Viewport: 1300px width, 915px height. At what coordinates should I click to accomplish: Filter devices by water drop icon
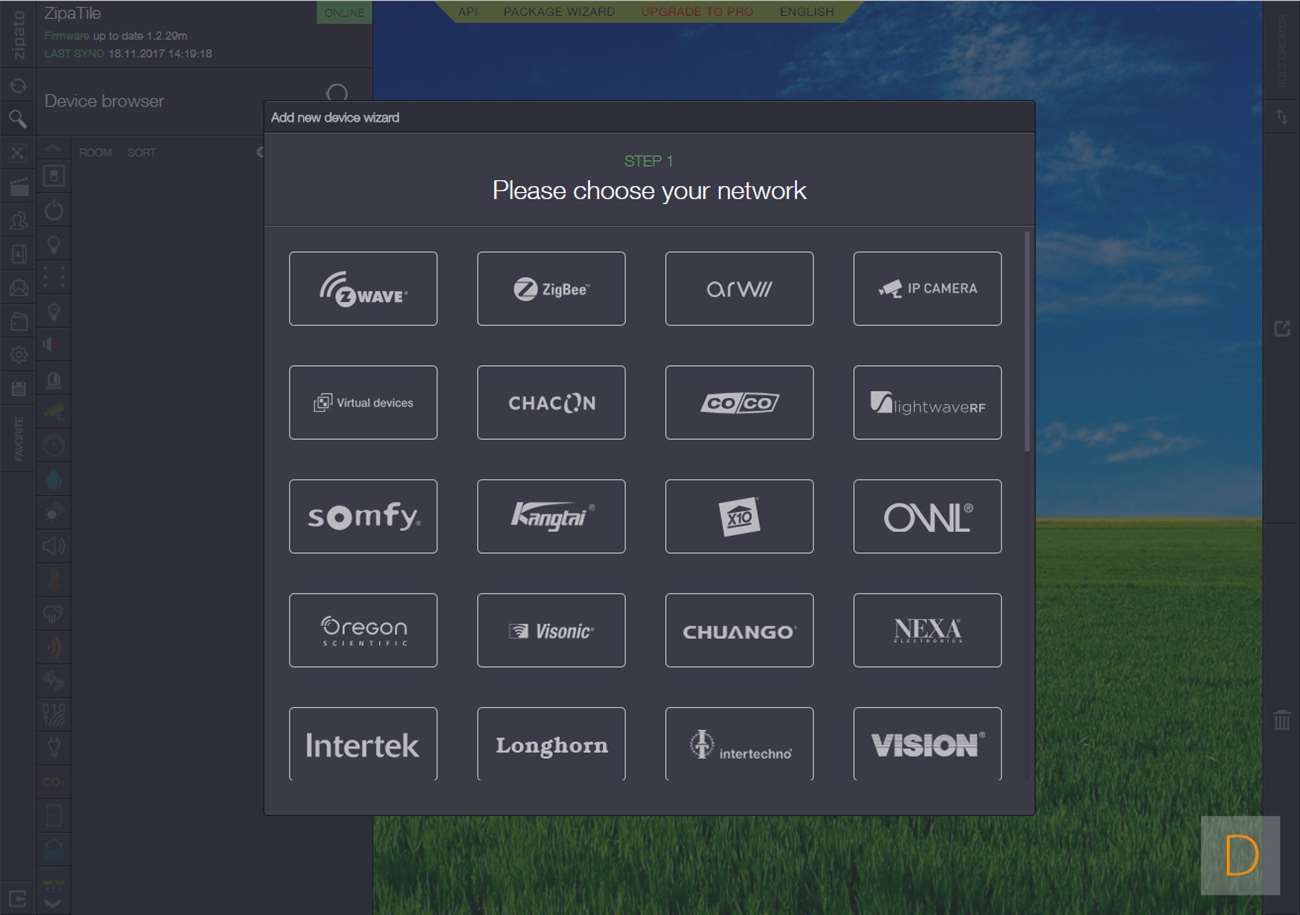pos(54,479)
